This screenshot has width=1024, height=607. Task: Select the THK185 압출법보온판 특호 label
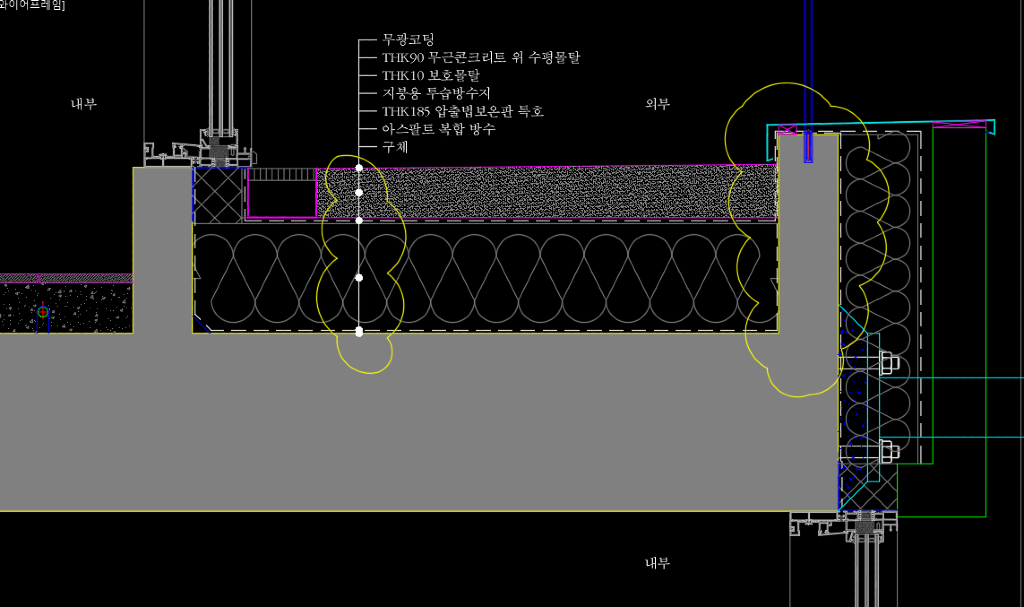click(462, 112)
